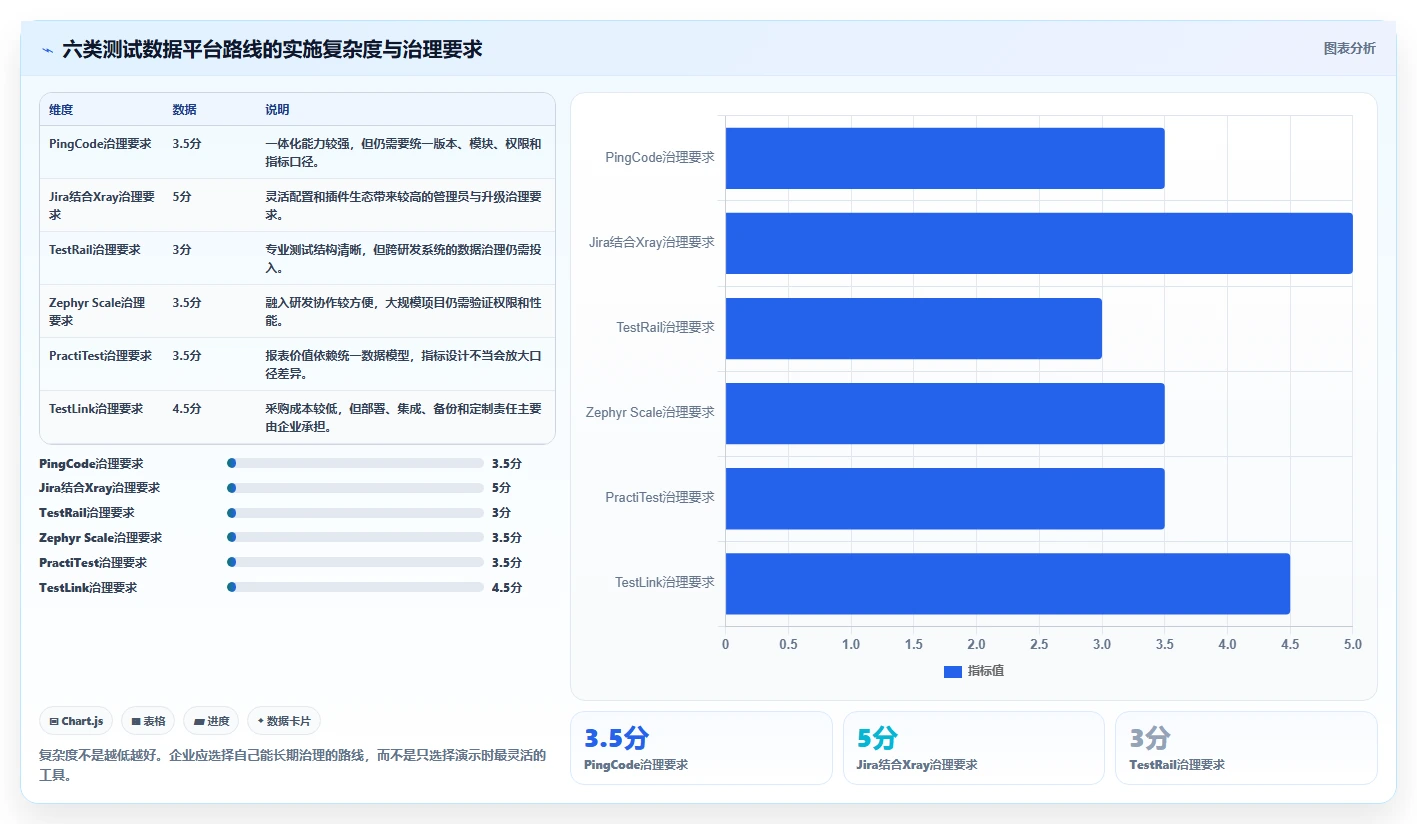
Task: Click the PingCode治理要求 chart axis label
Action: click(660, 158)
